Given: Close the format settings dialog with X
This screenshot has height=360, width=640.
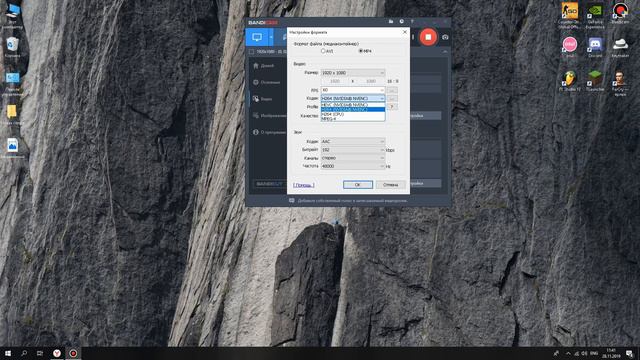Looking at the screenshot, I should [x=404, y=32].
